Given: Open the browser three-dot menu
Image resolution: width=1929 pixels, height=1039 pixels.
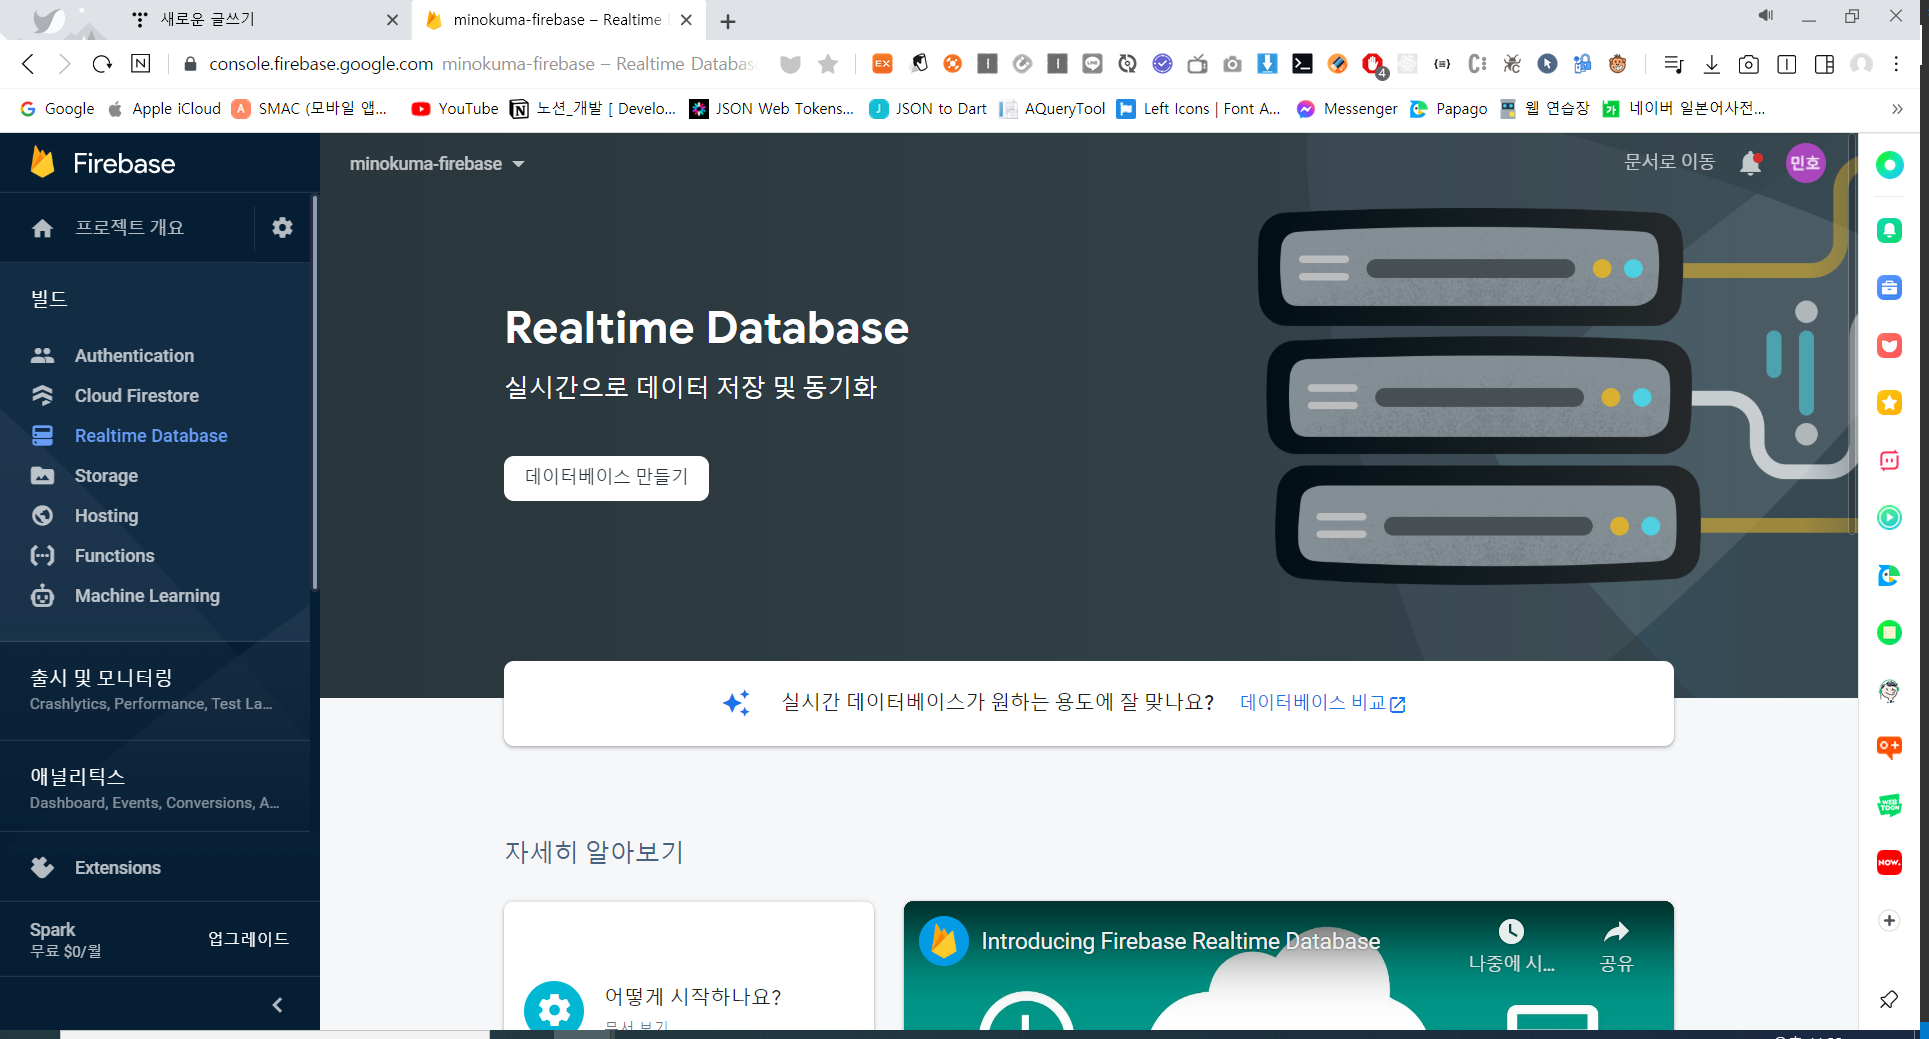Looking at the screenshot, I should click(1896, 64).
